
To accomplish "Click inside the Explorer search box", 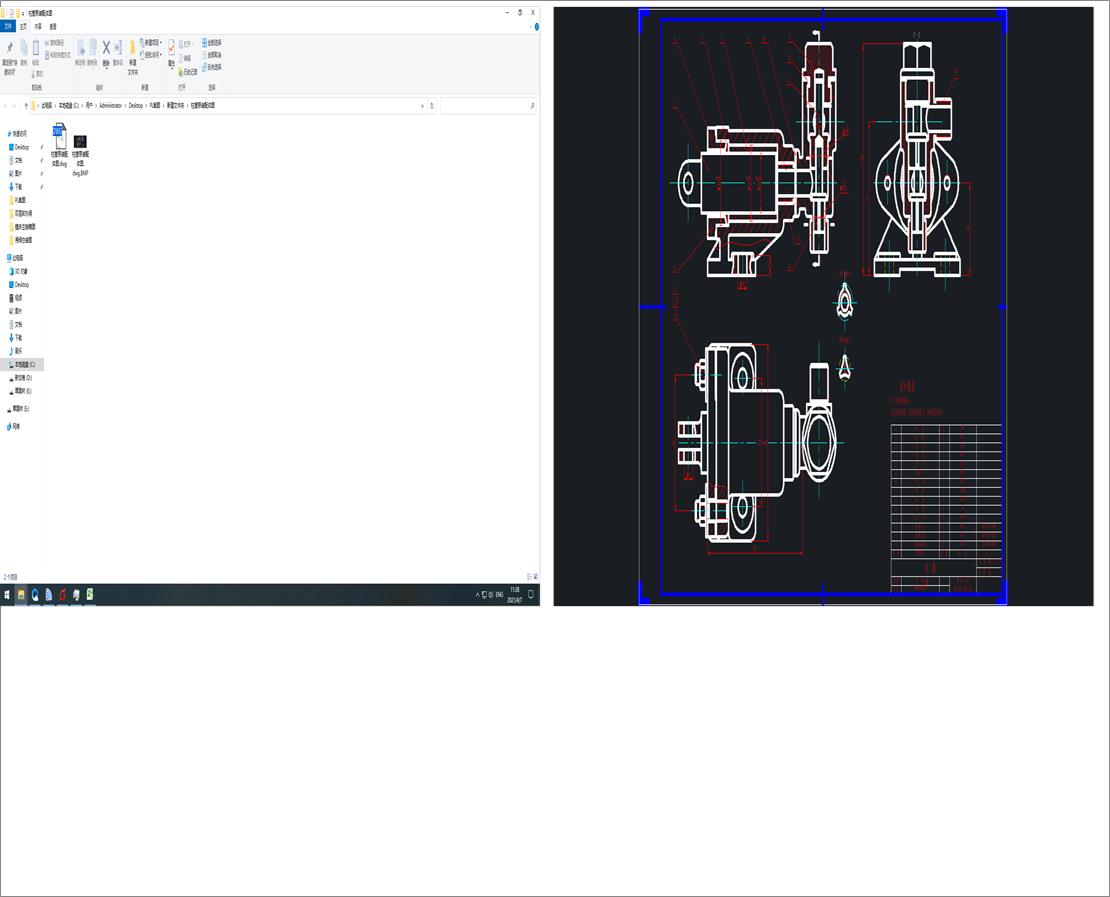I will pyautogui.click(x=487, y=105).
